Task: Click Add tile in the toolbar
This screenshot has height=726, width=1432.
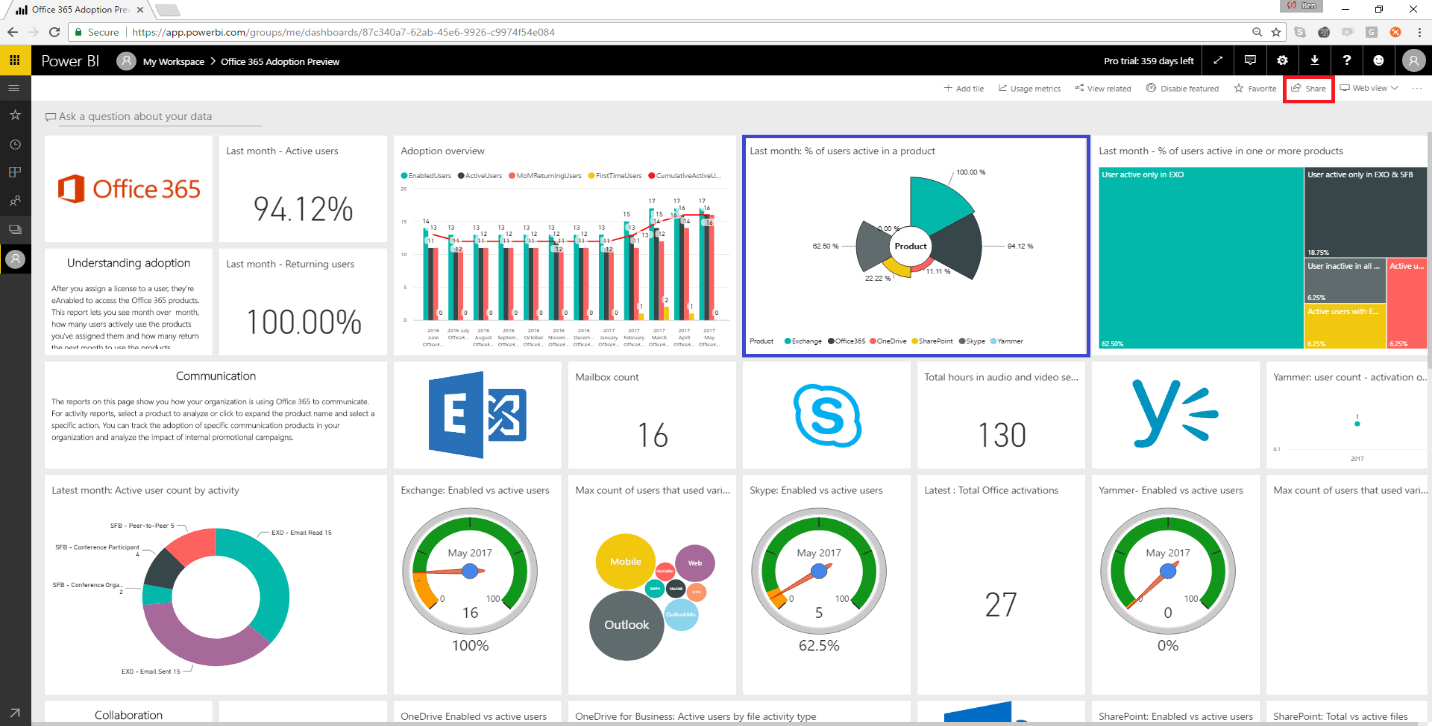Action: point(964,88)
